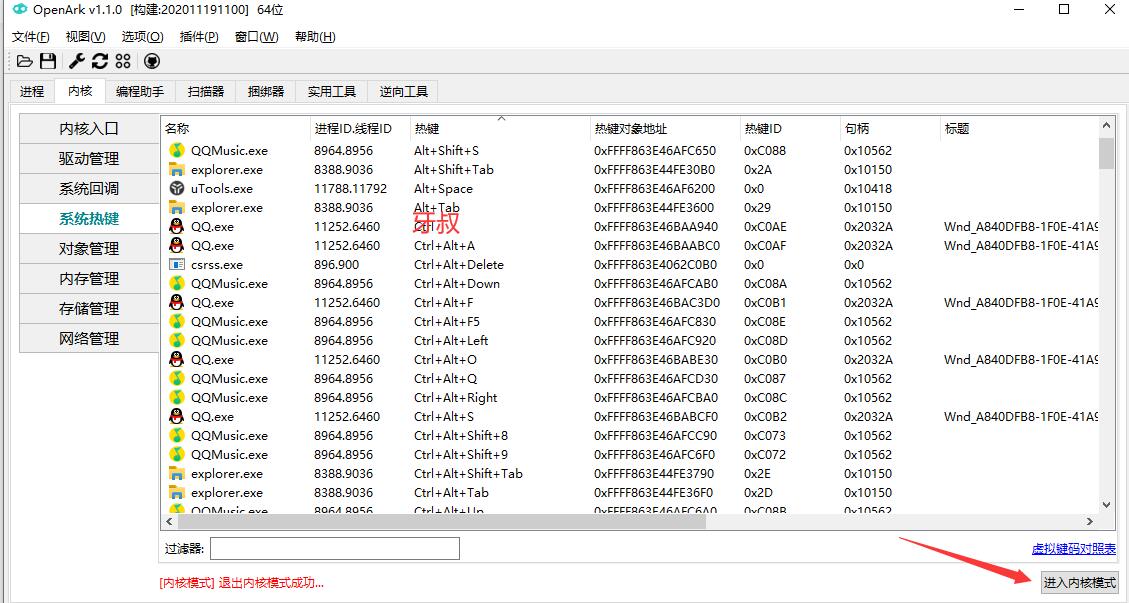Screen dimensions: 1129x603
Task: Click QQ penguin icon in the Ctrl+Alt+O row
Action: (x=176, y=359)
